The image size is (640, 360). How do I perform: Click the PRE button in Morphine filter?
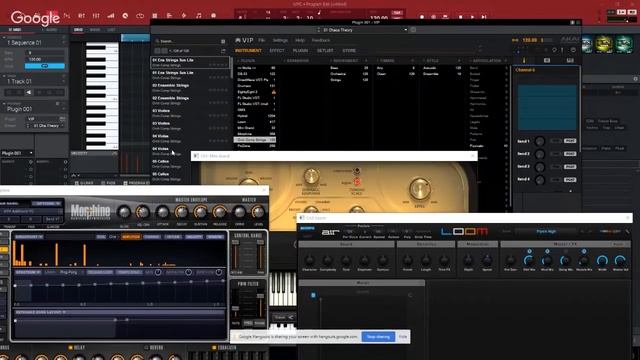(x=248, y=323)
